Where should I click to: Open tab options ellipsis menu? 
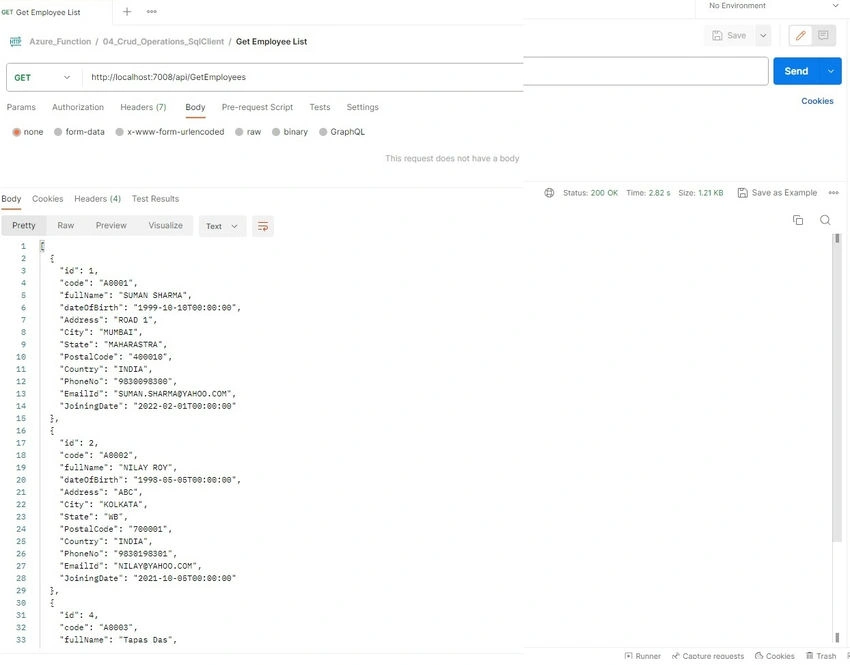152,11
